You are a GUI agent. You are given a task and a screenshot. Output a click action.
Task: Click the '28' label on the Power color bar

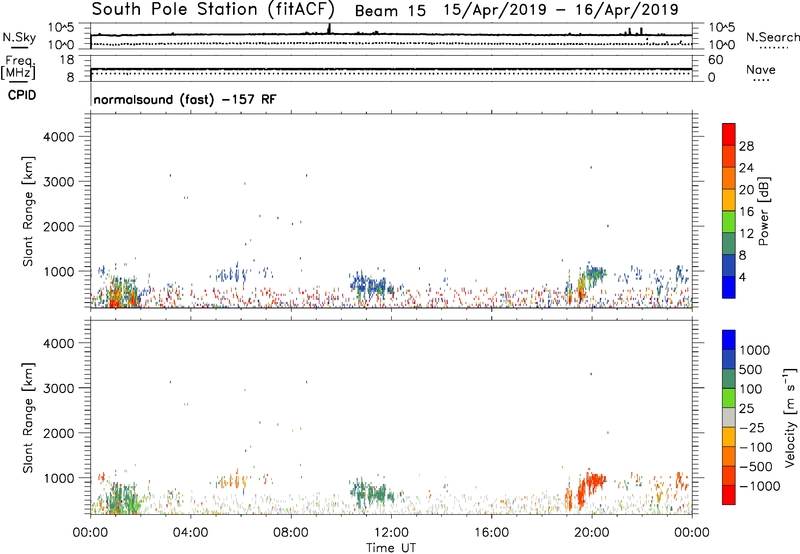coord(746,146)
